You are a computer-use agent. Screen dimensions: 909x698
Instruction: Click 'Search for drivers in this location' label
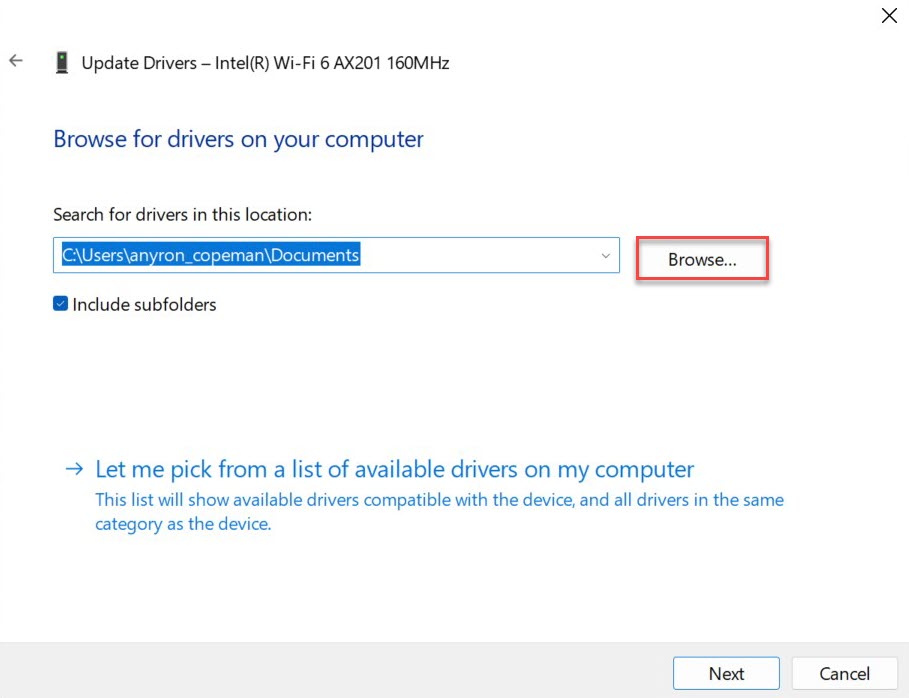point(183,215)
